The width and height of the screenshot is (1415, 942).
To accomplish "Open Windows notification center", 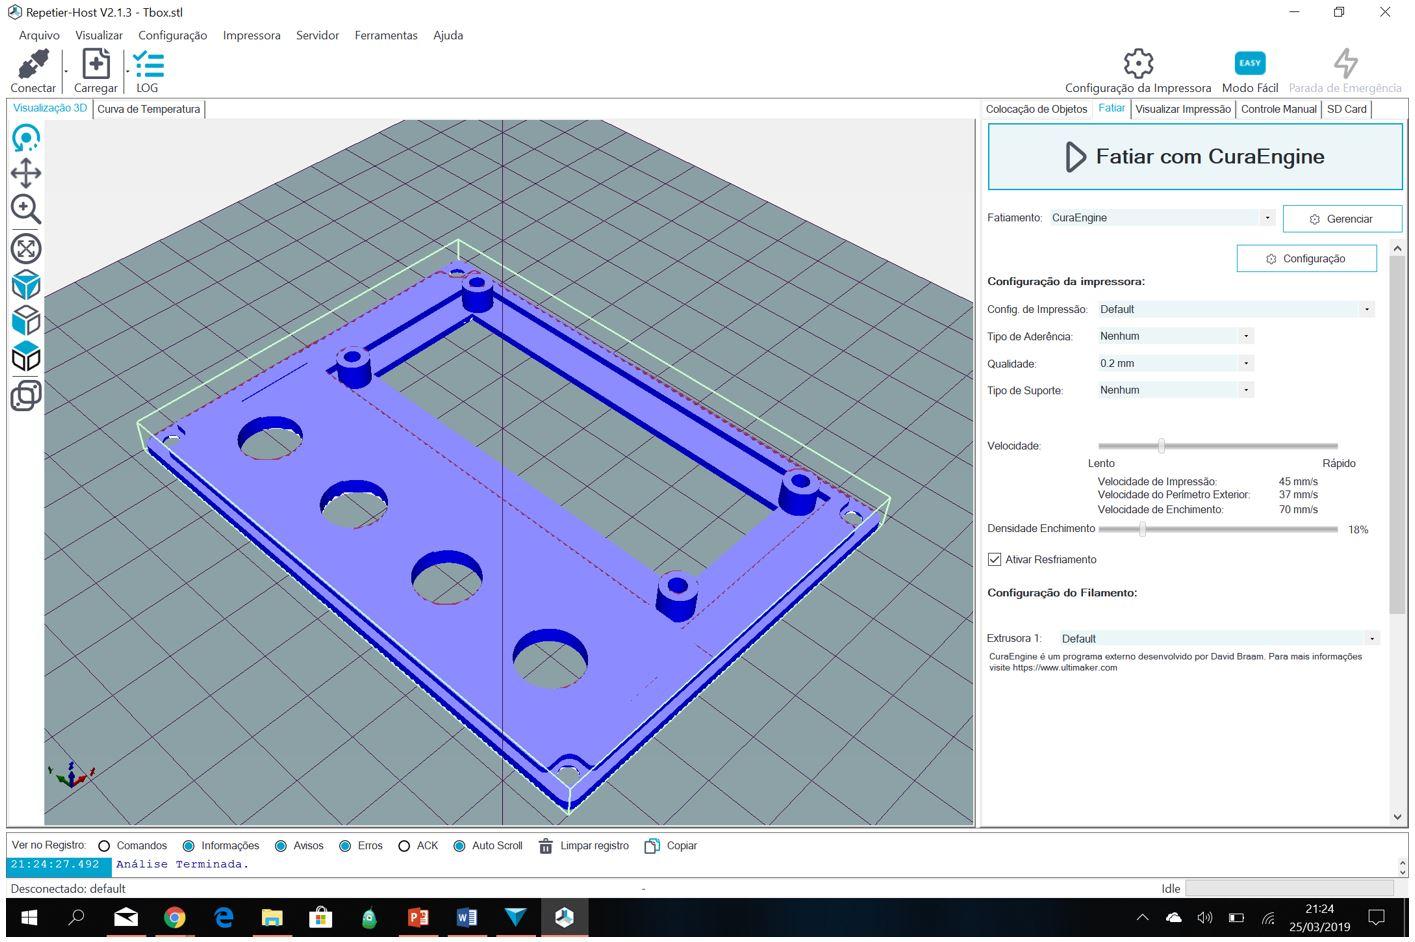I will point(1376,917).
